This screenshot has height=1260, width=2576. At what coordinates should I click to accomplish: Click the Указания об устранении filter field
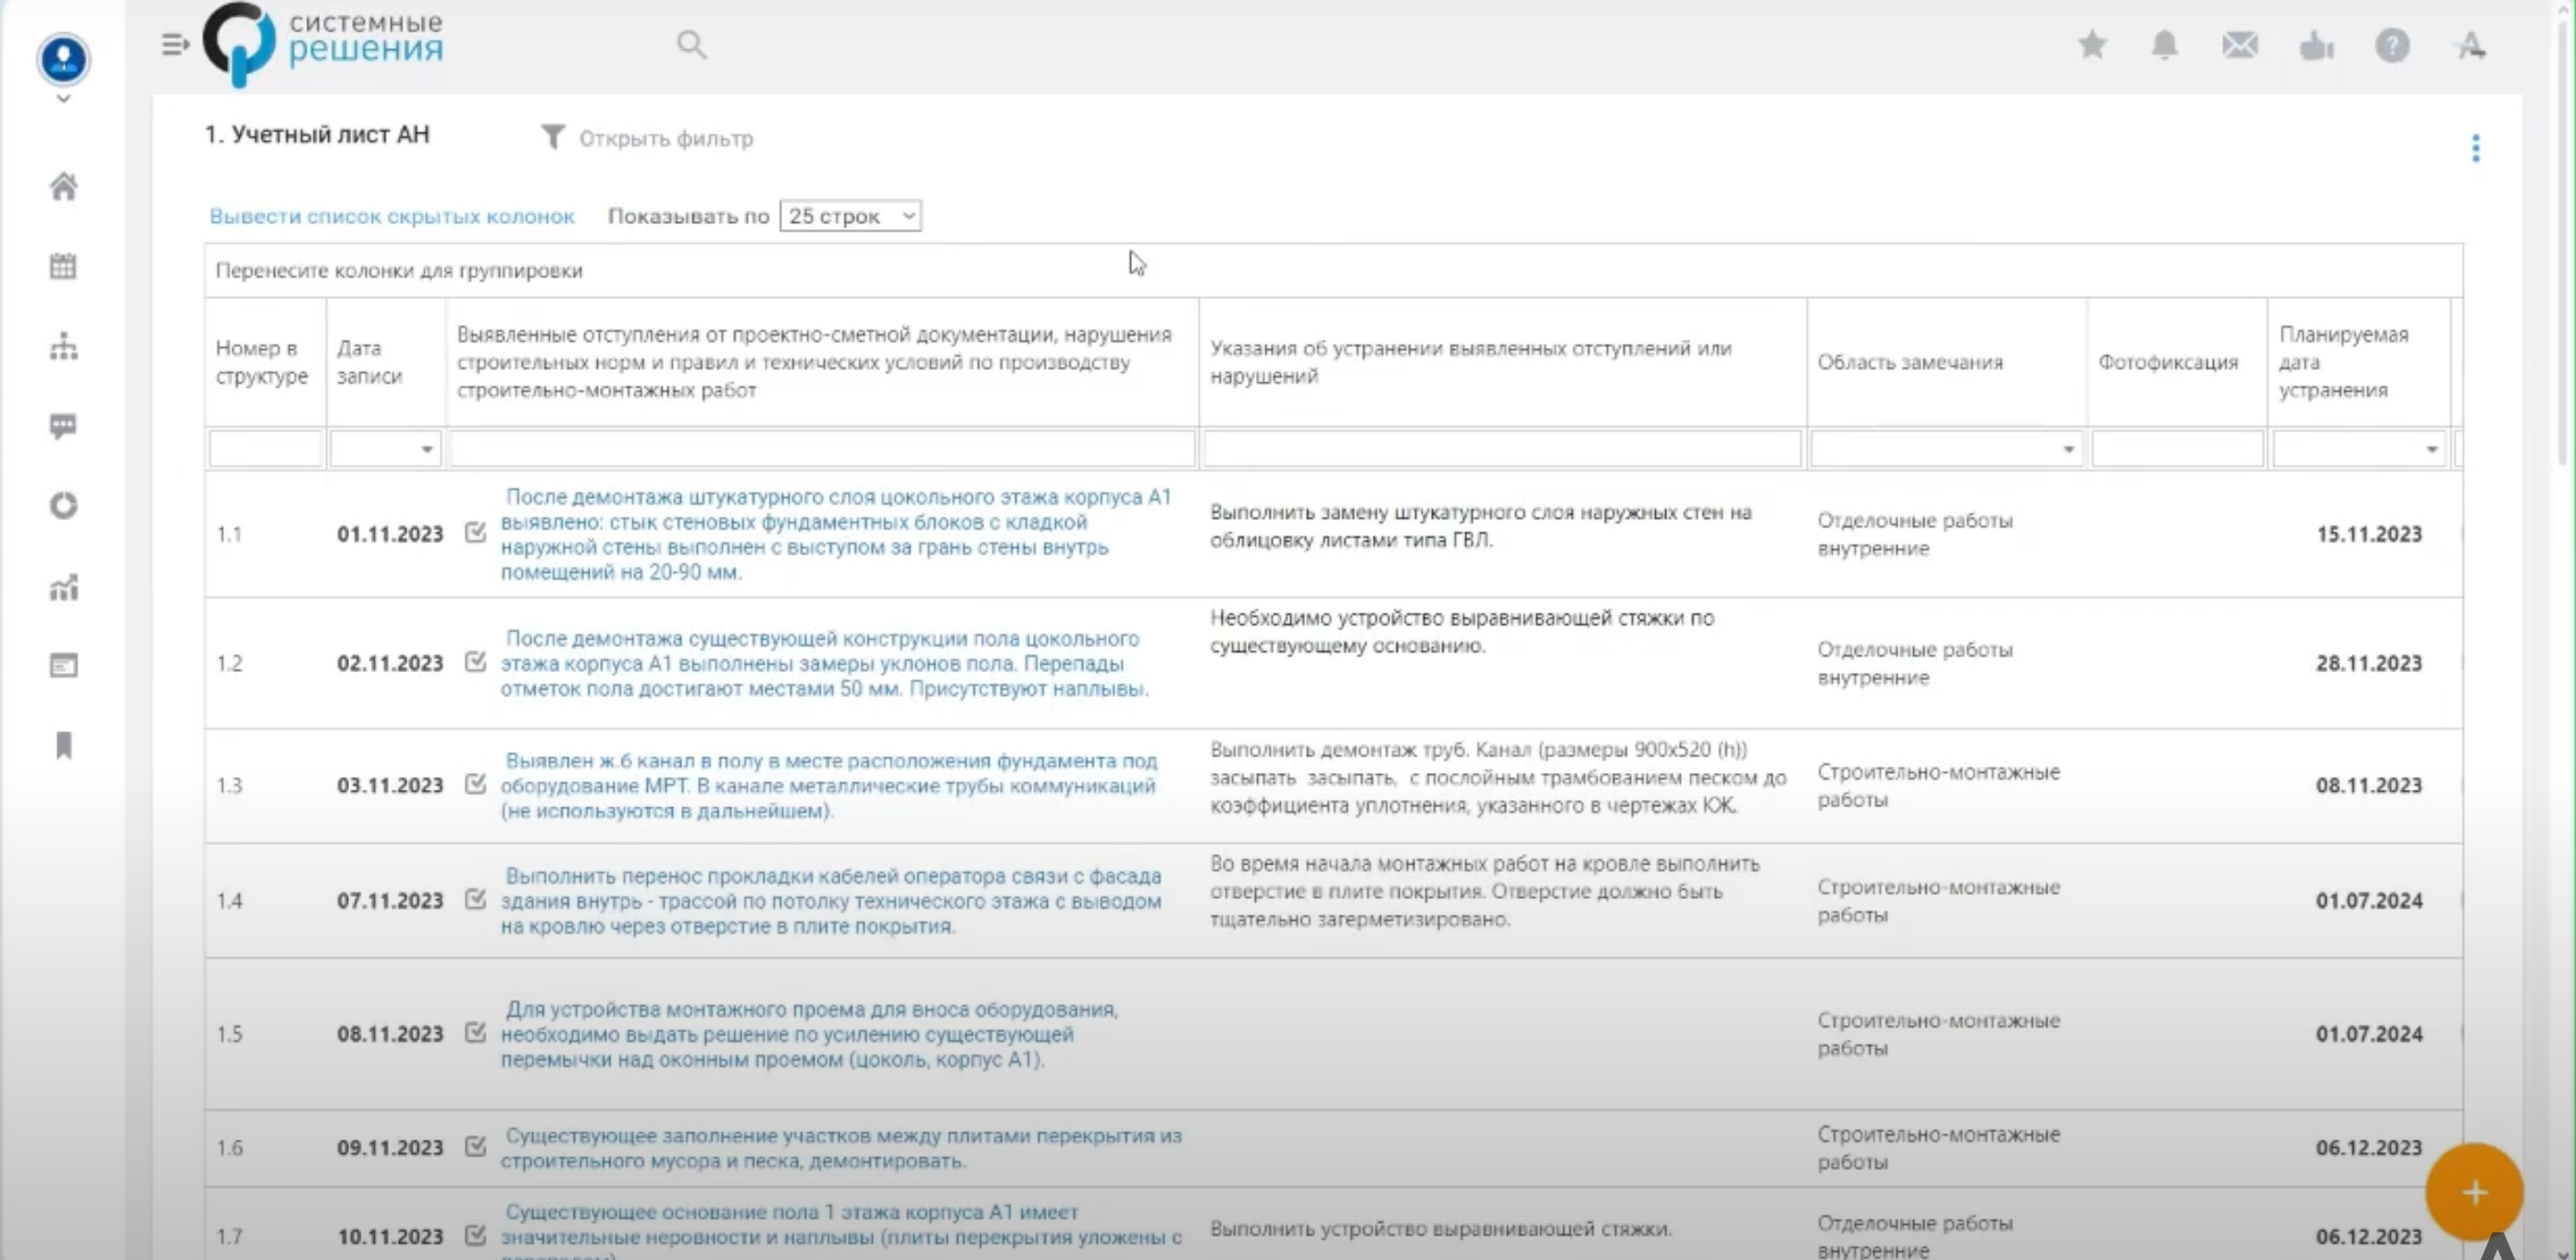point(1502,449)
